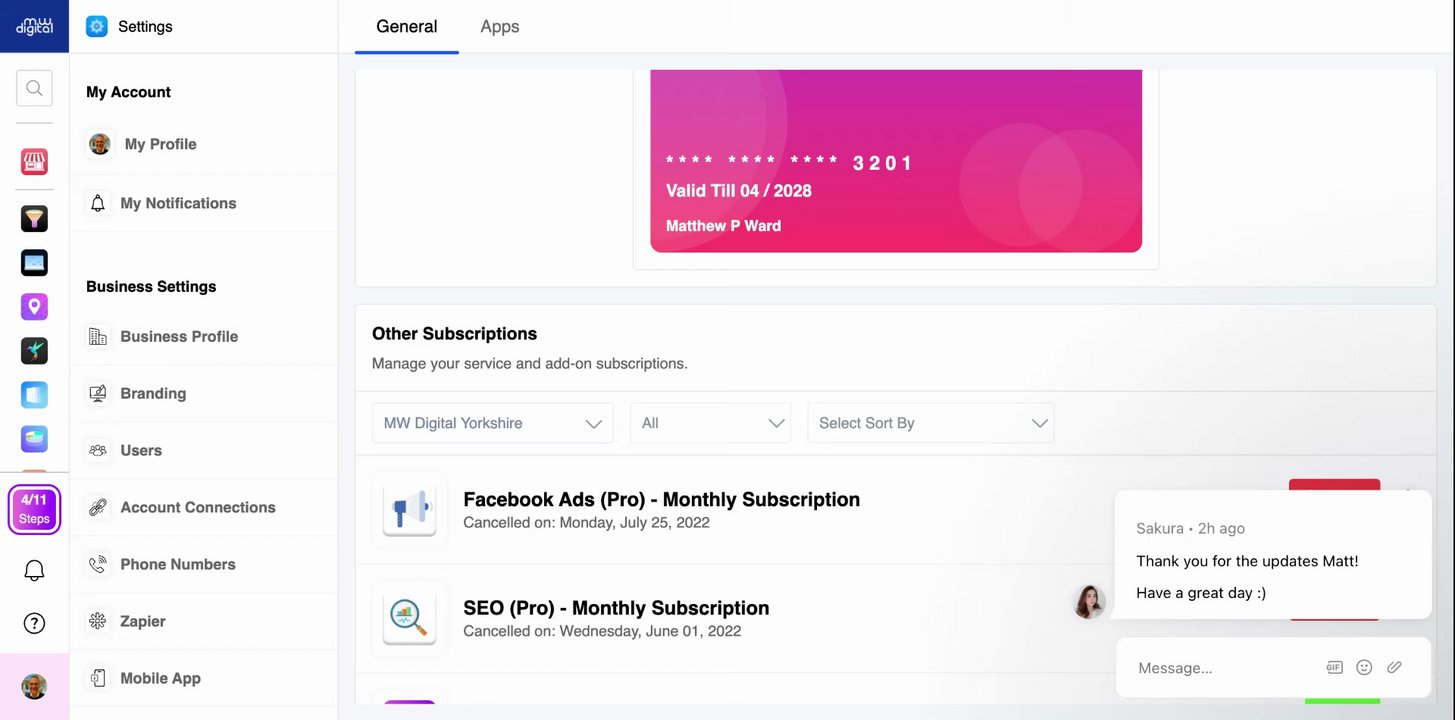This screenshot has height=720, width=1455.
Task: Expand the MW Digital Yorkshire dropdown
Action: click(492, 423)
